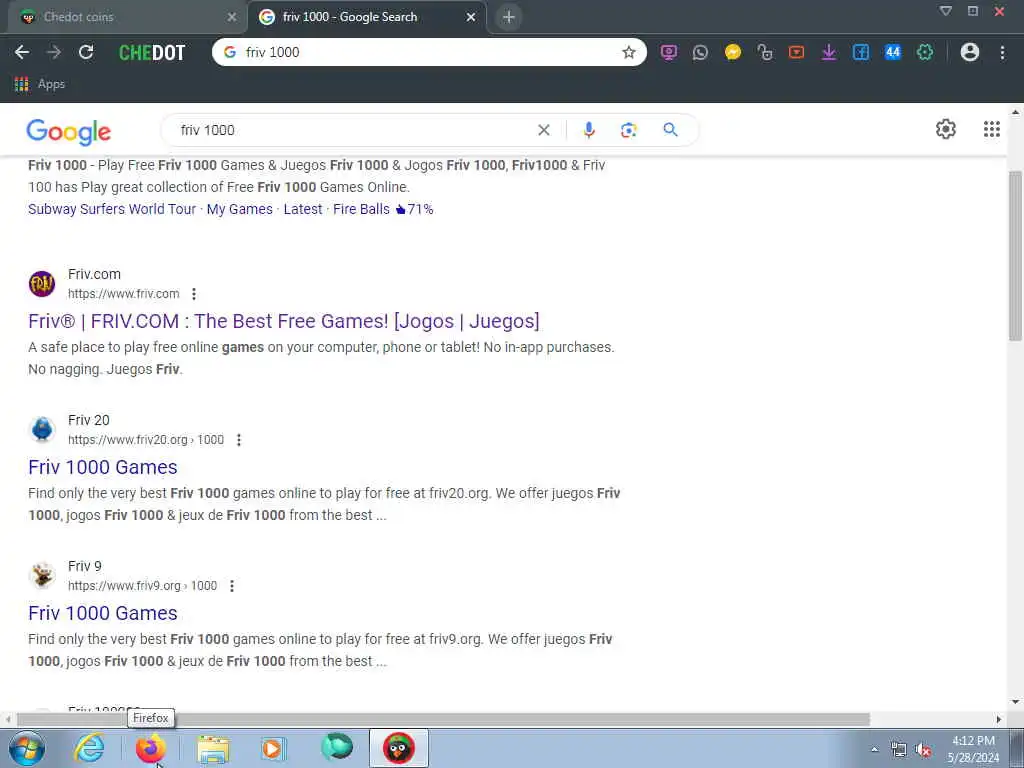Click the blue 44 badge extension icon

click(893, 52)
